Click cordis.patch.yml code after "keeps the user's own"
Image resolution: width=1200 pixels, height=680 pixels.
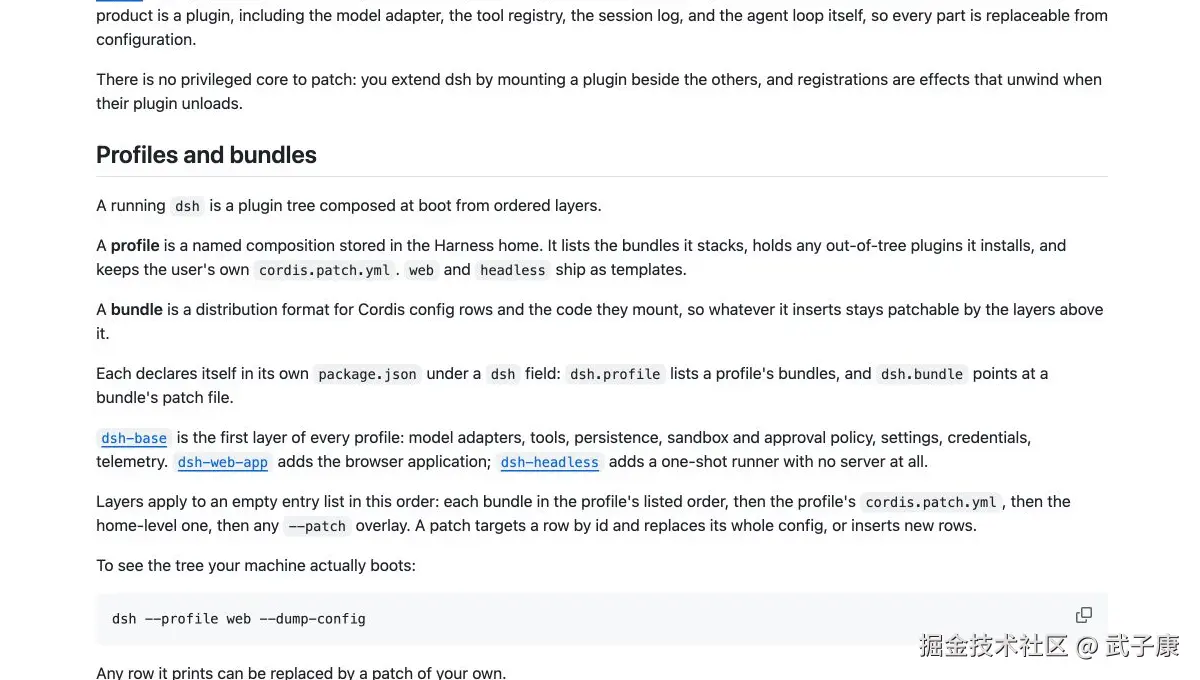(x=325, y=270)
